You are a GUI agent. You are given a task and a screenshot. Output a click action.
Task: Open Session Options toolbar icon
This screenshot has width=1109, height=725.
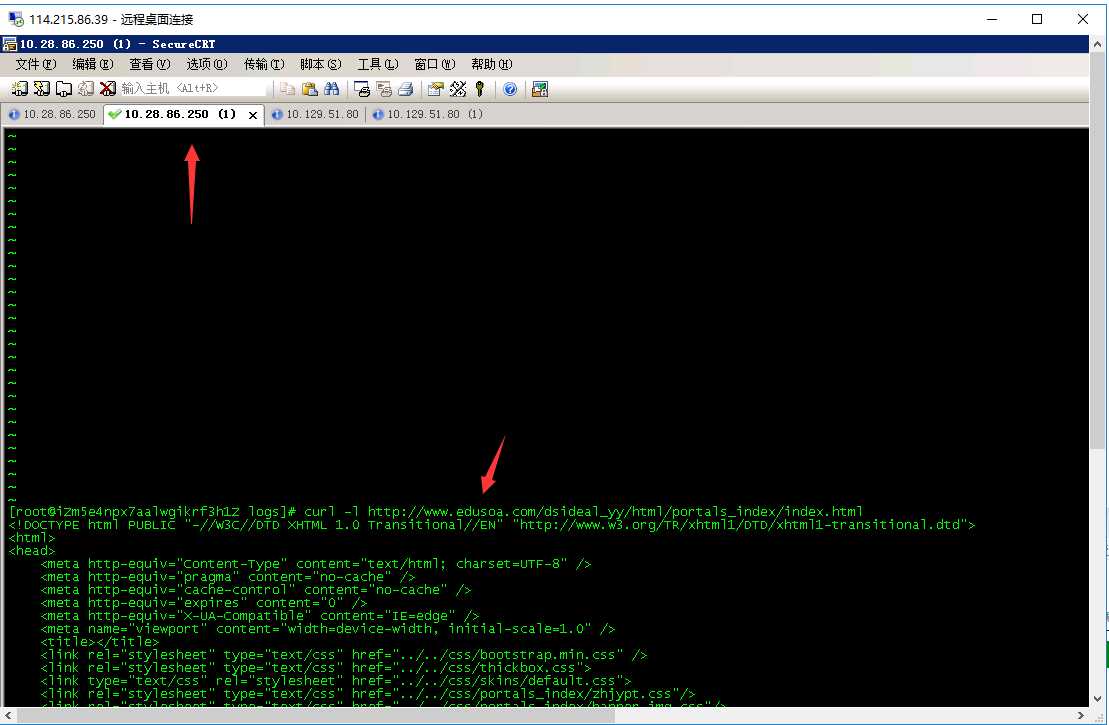[x=436, y=88]
